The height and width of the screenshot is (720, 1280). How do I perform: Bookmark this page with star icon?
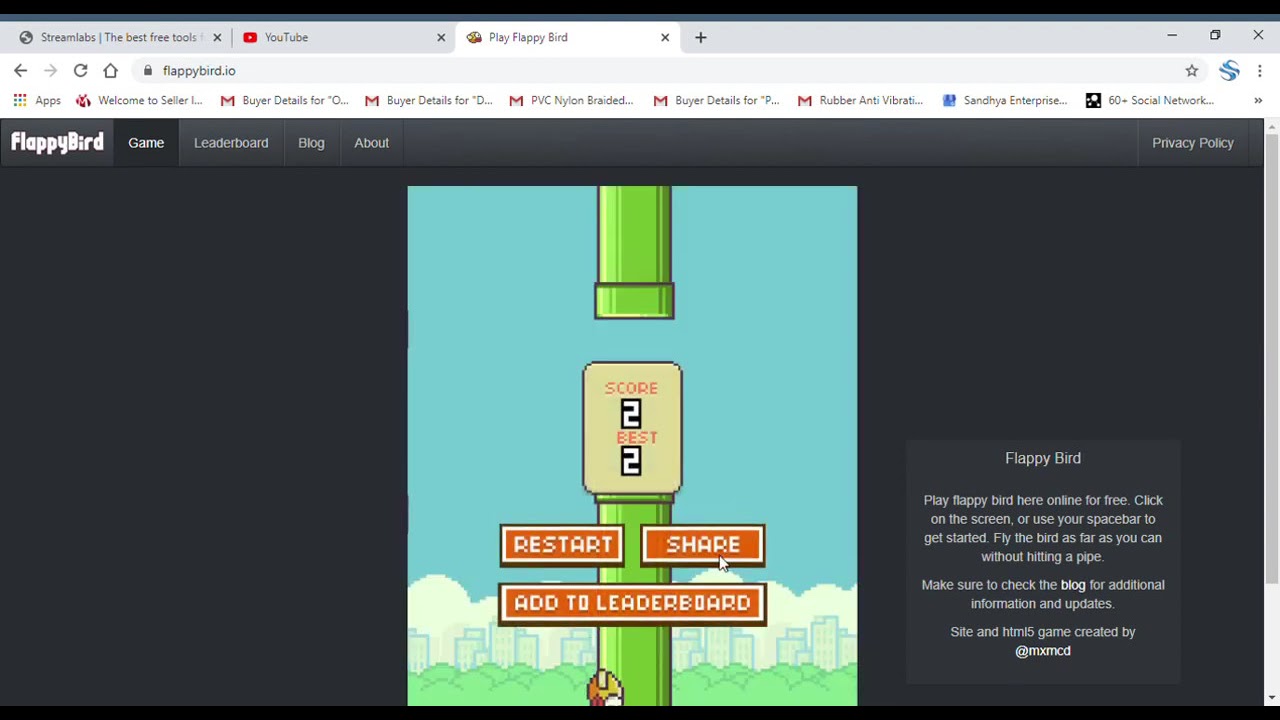pos(1191,71)
